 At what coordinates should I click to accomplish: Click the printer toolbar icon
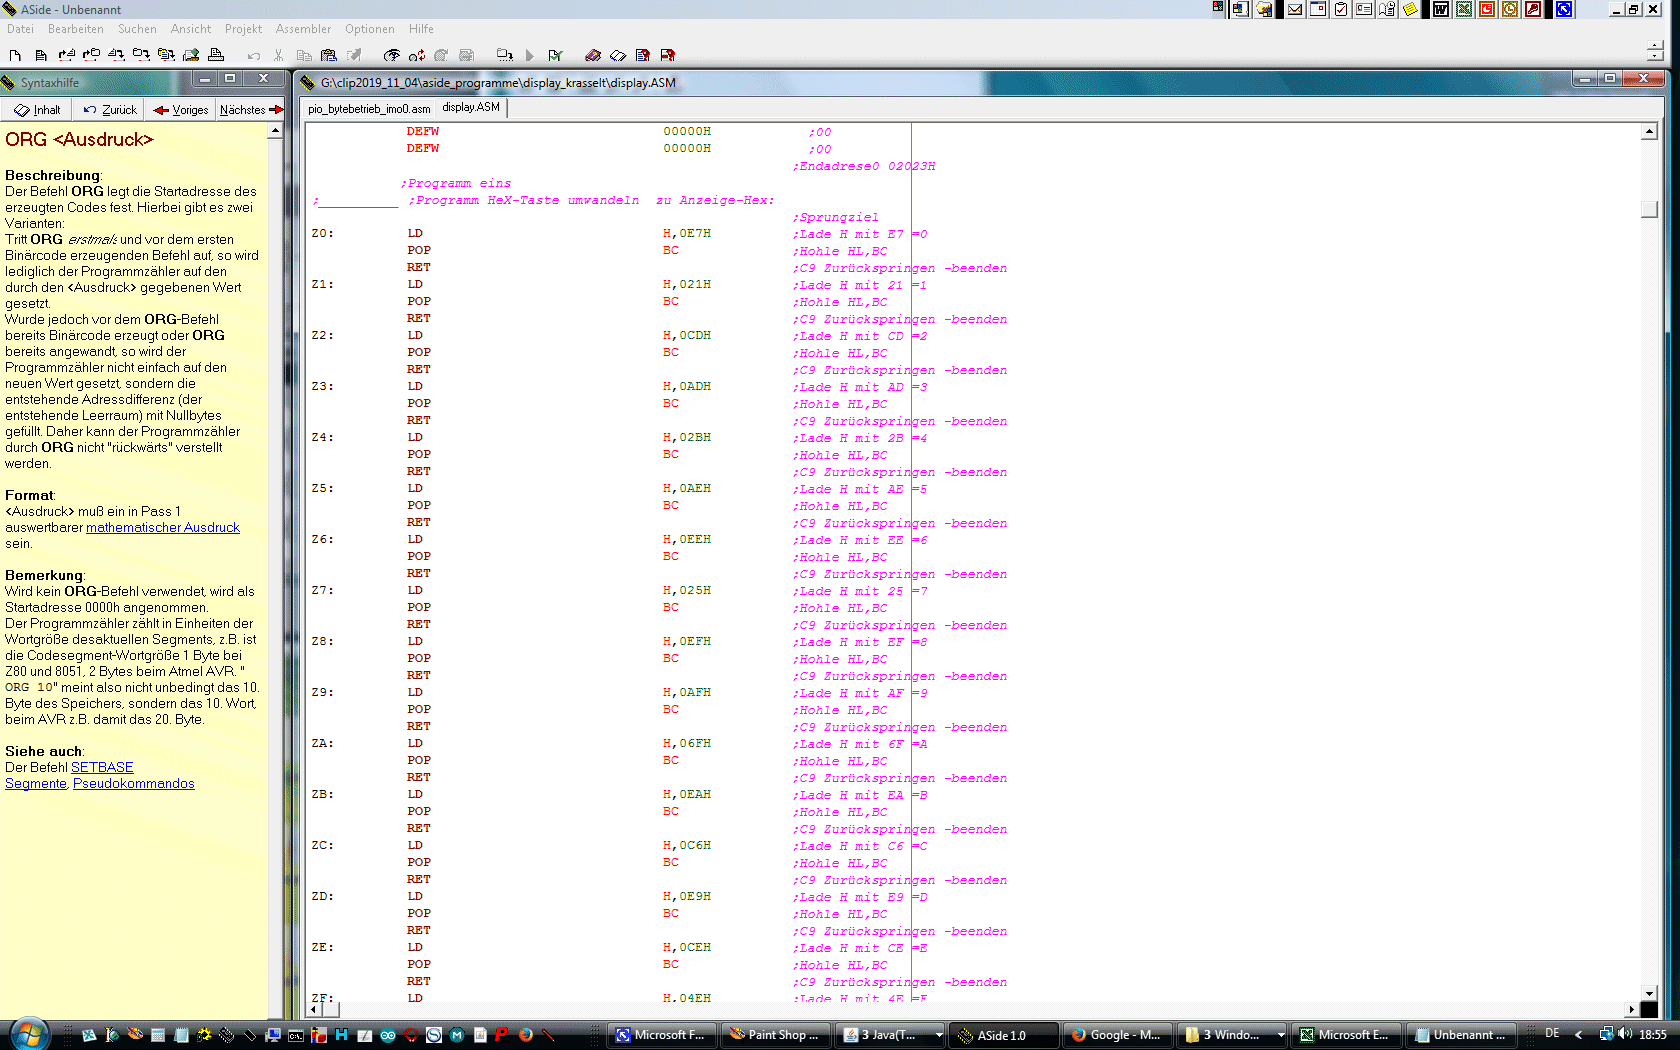tap(216, 55)
